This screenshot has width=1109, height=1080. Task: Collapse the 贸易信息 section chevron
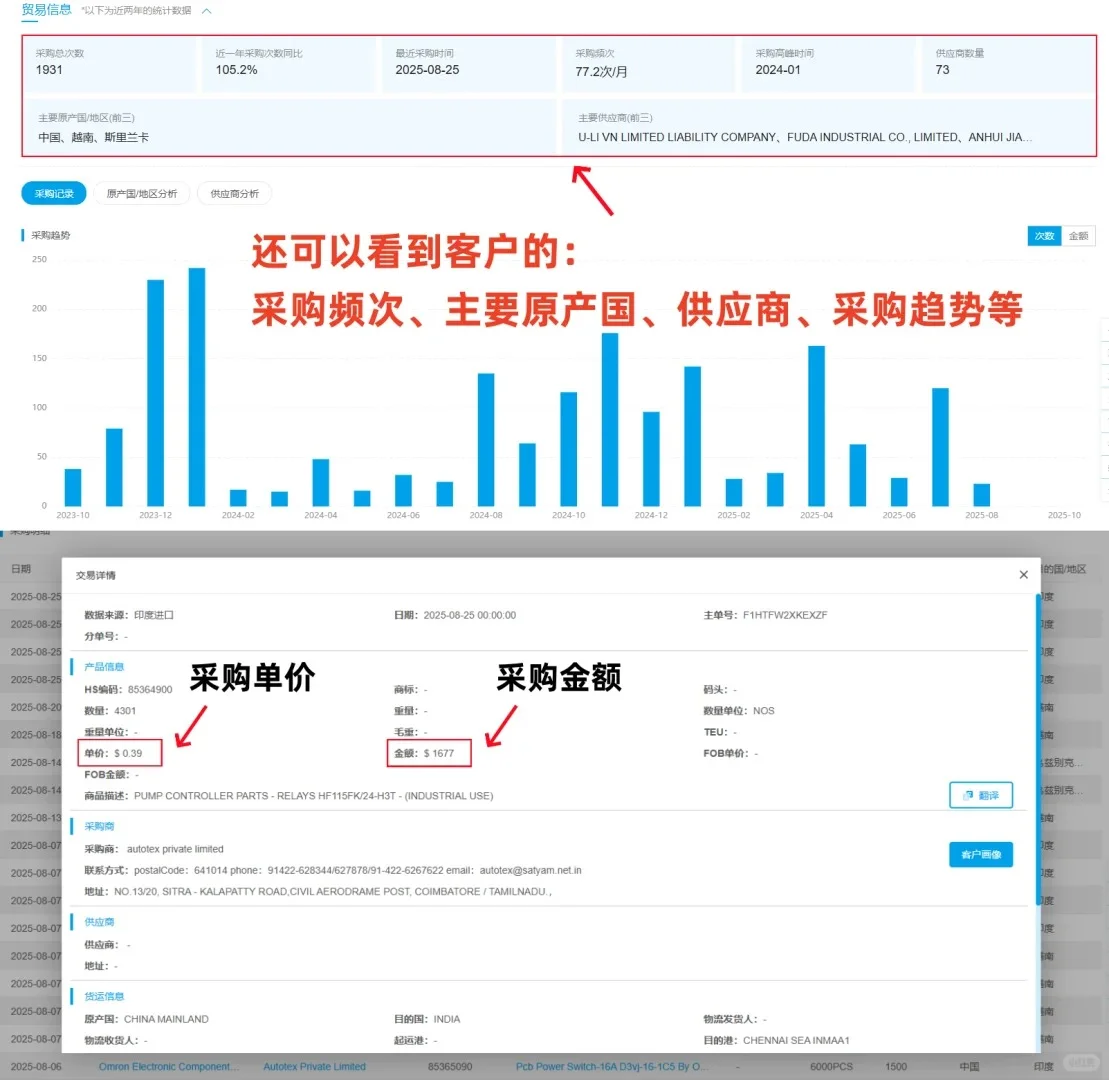pos(207,11)
